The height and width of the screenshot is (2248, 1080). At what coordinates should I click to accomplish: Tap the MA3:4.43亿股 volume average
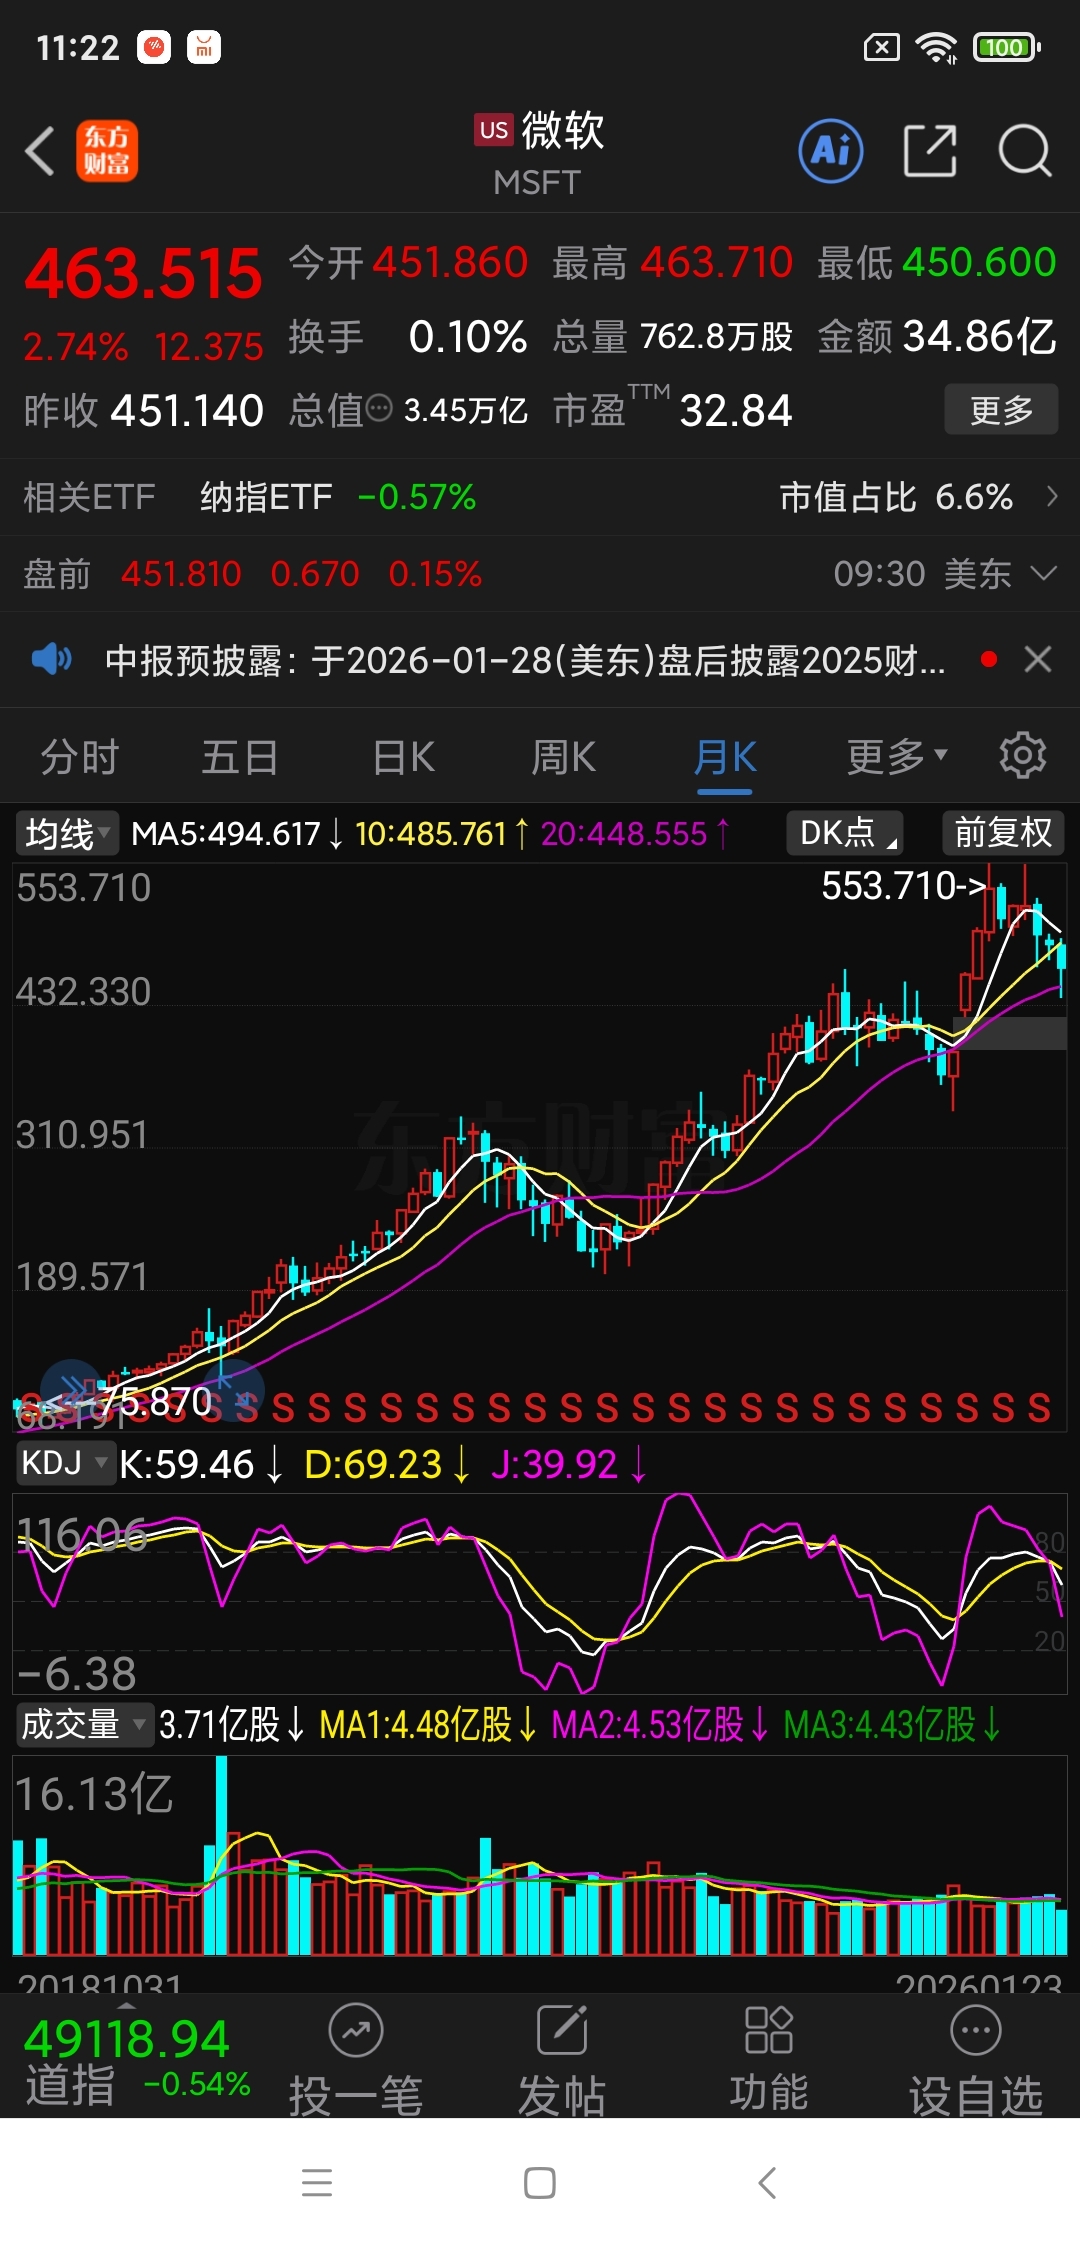tap(892, 1724)
